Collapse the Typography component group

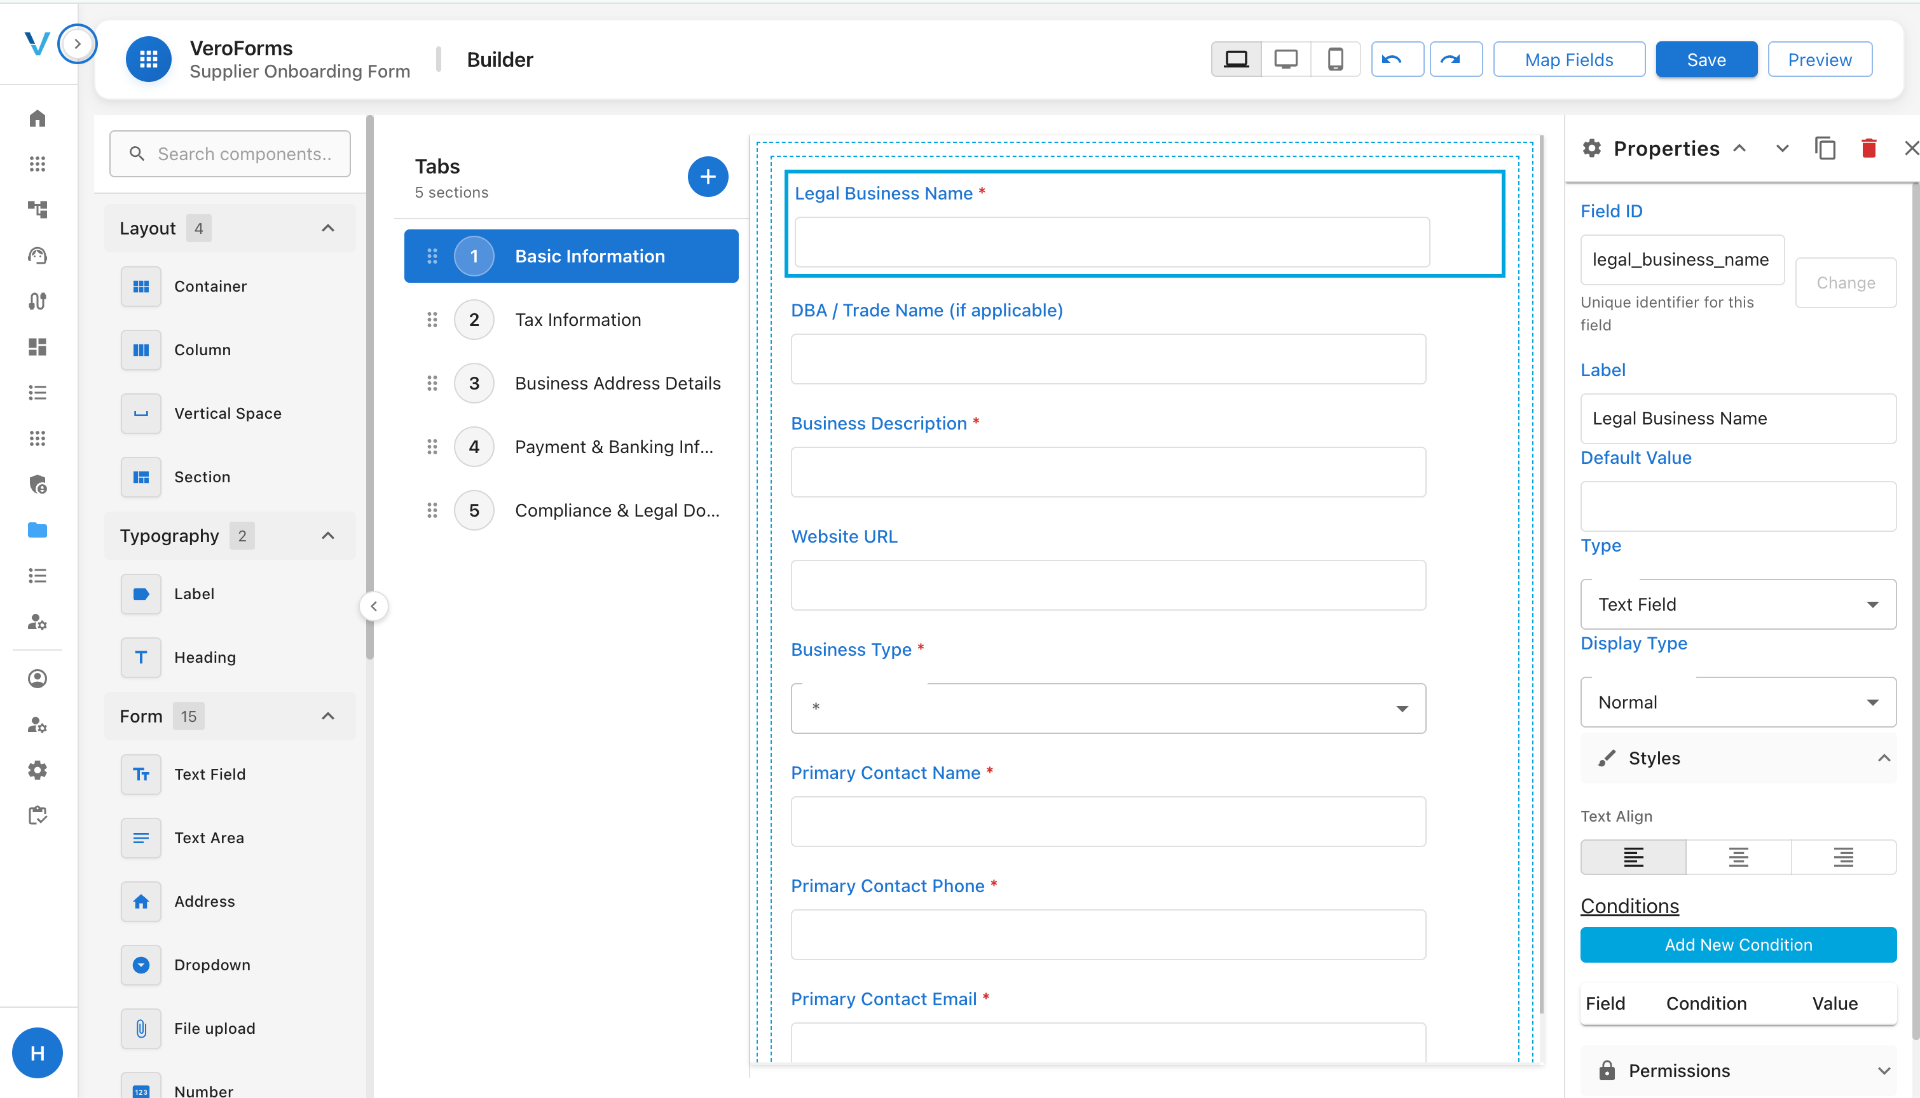tap(328, 536)
